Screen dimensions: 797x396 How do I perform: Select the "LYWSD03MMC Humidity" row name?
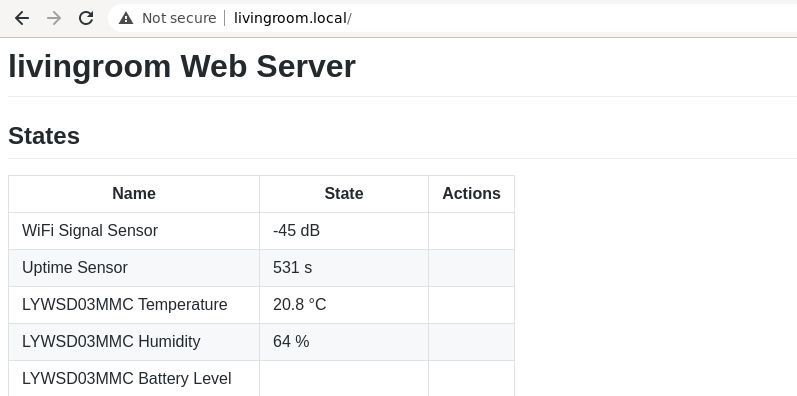(111, 342)
